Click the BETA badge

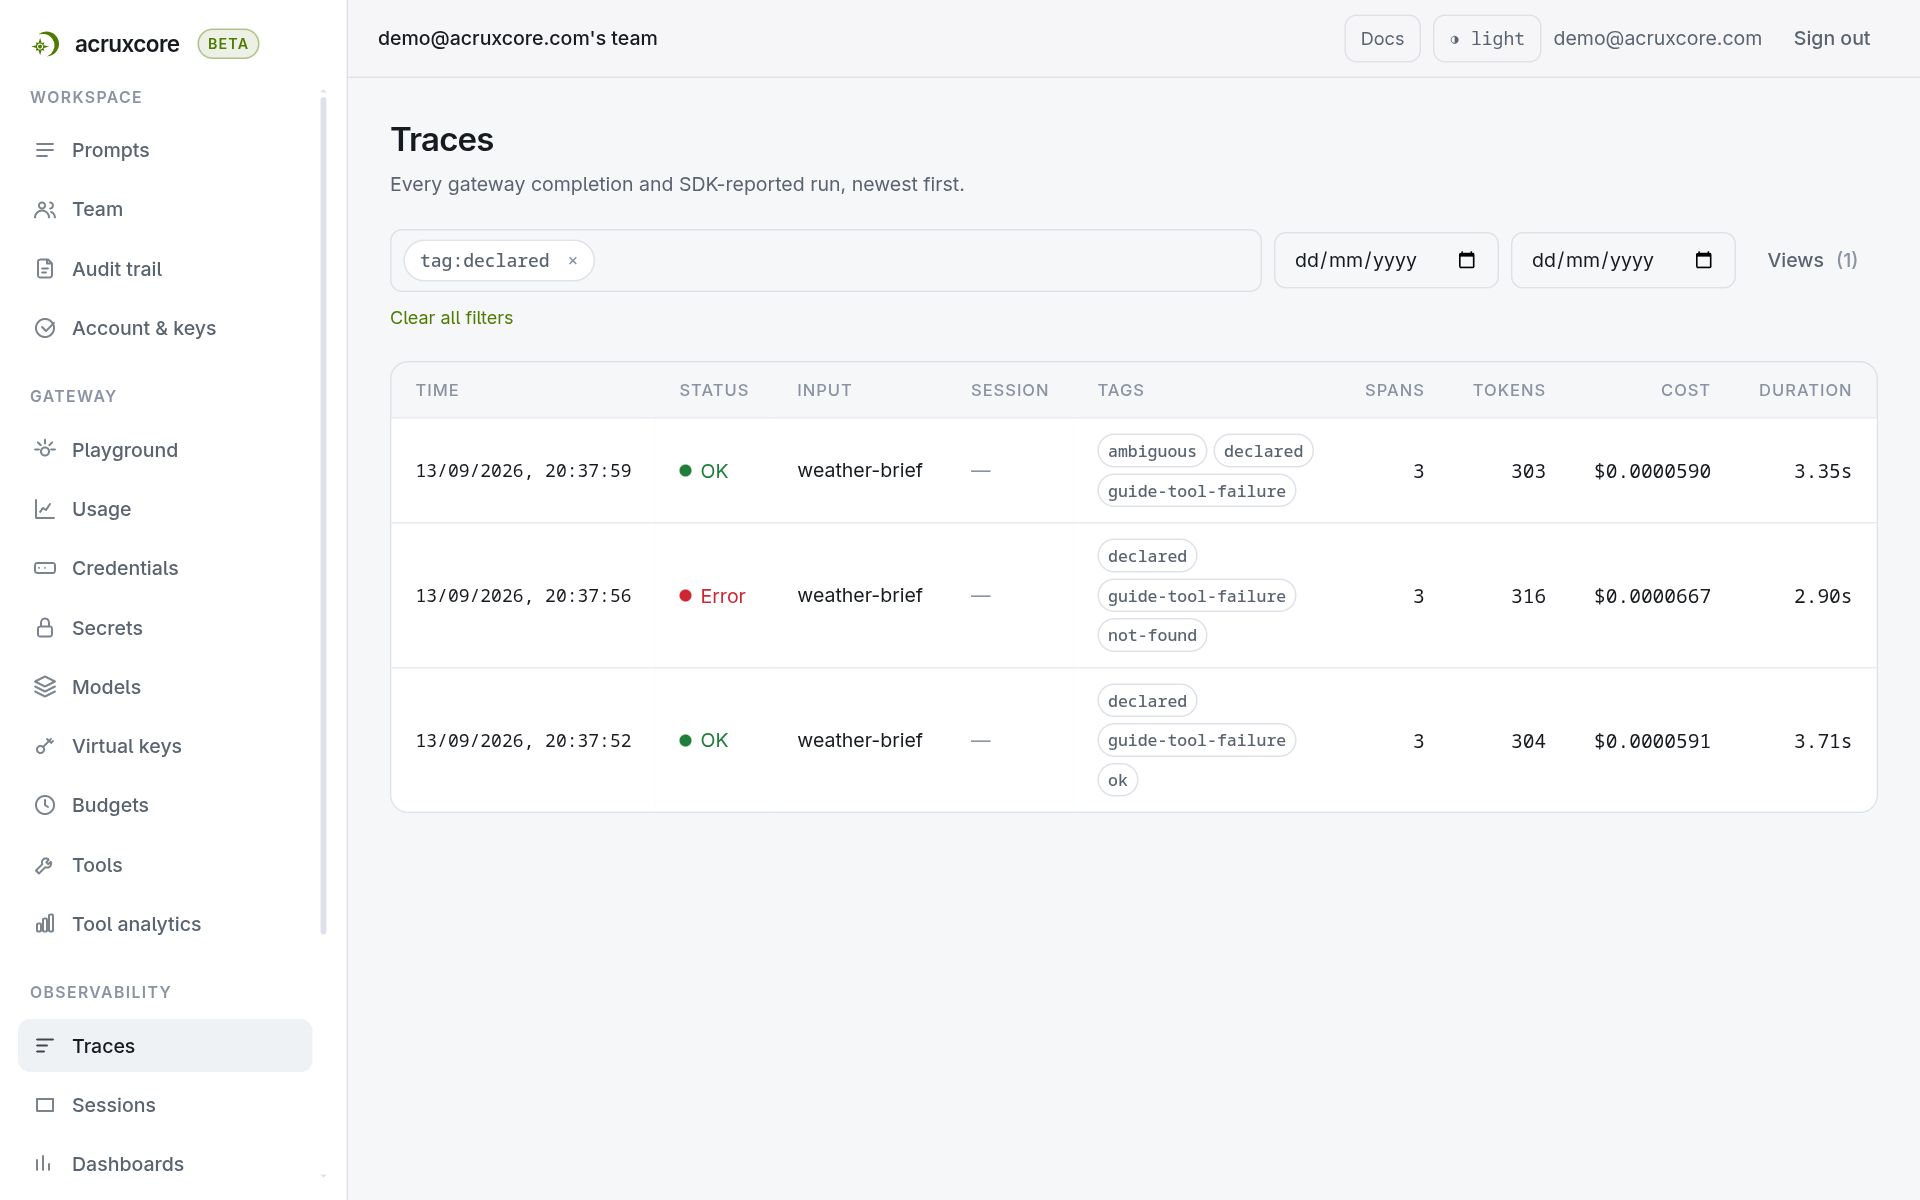coord(228,44)
